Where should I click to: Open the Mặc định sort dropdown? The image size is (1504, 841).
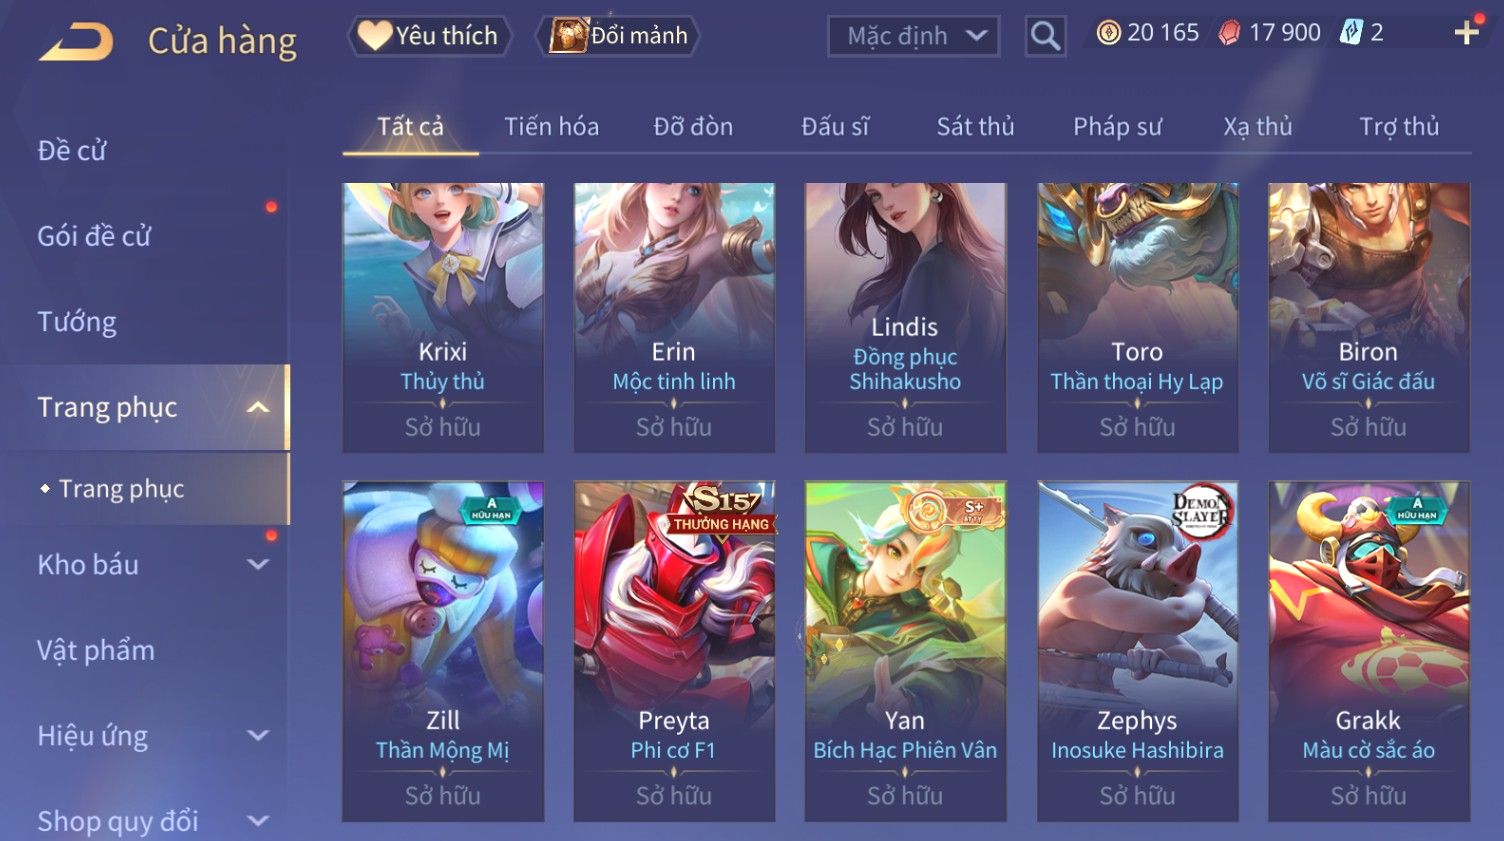(913, 36)
